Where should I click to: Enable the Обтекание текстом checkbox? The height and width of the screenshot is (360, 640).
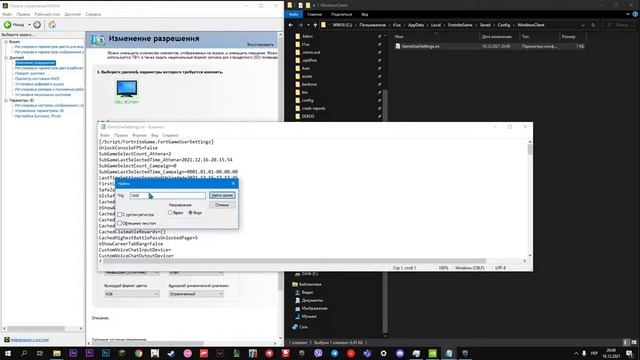(x=120, y=223)
